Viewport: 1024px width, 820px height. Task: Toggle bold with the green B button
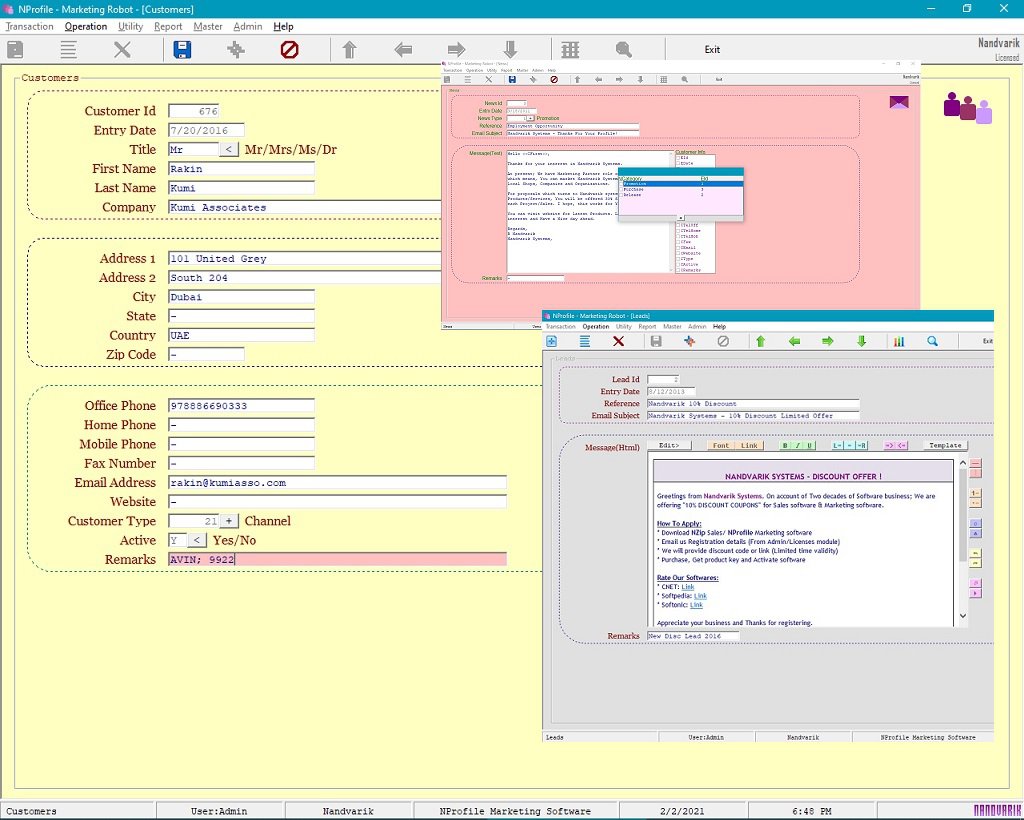click(x=785, y=445)
